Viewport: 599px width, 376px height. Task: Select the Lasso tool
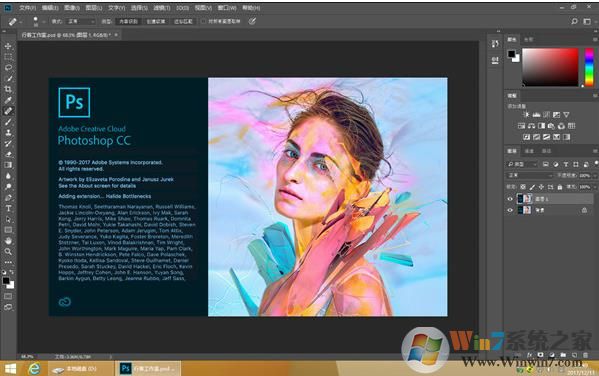tap(8, 68)
